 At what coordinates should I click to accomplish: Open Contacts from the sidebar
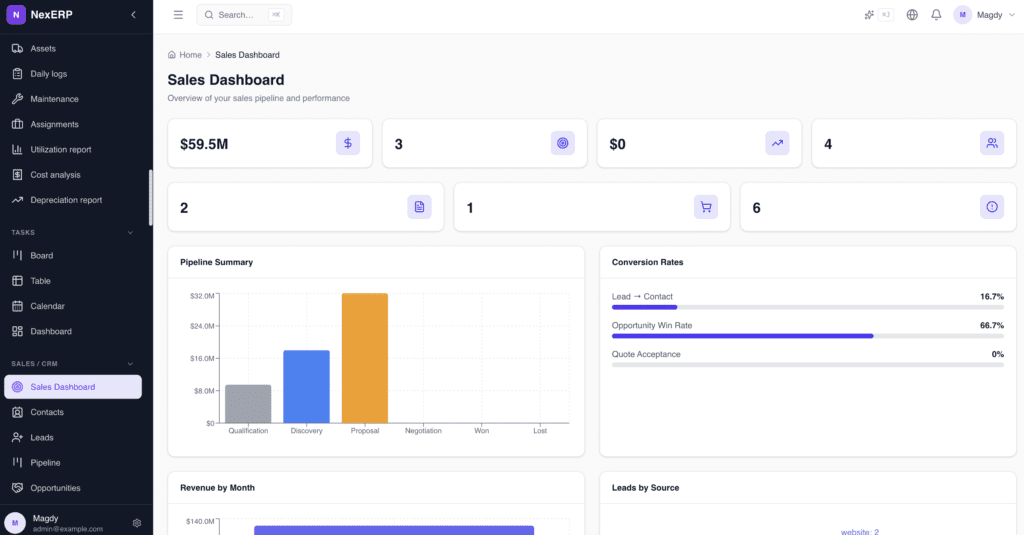tap(47, 412)
